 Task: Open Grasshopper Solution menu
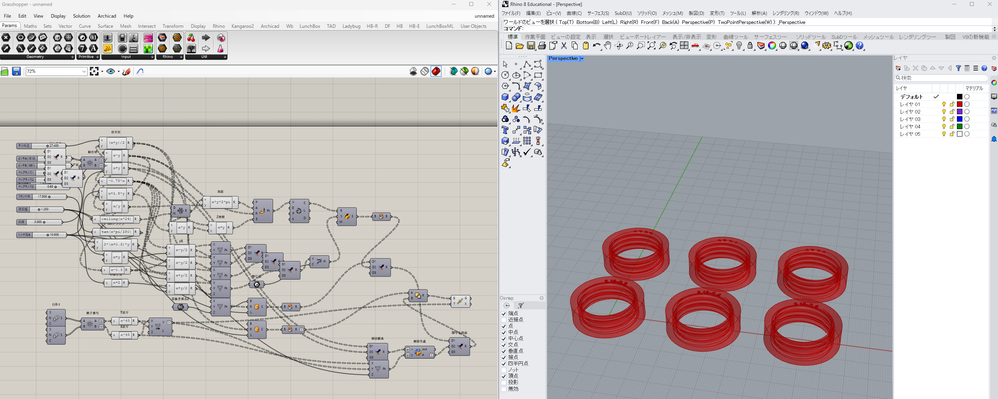coord(81,15)
